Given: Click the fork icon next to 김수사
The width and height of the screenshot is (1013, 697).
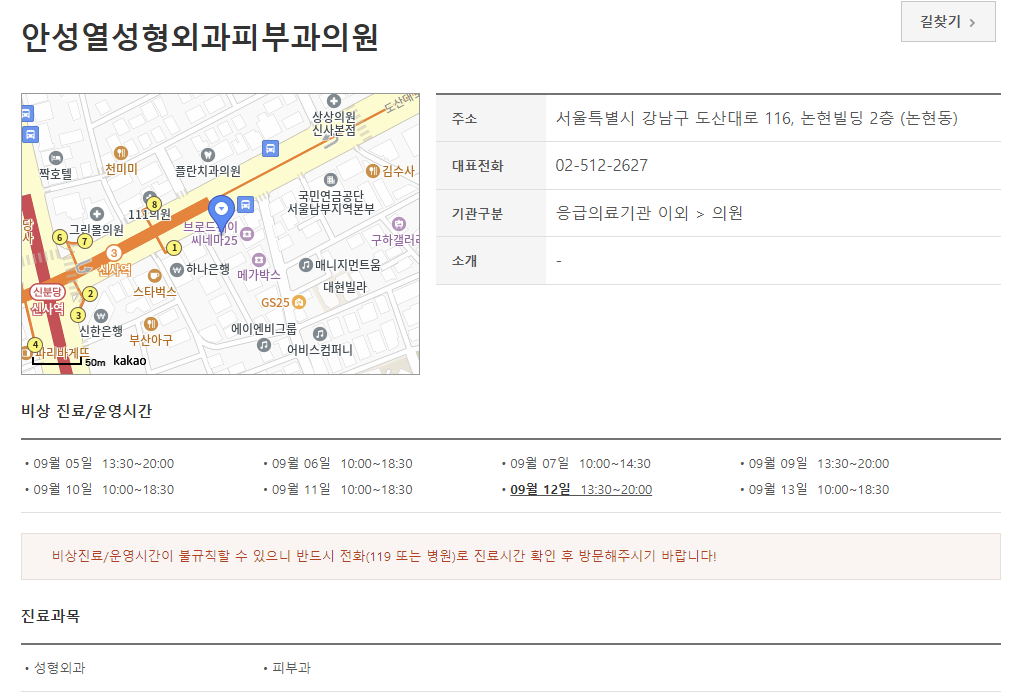Looking at the screenshot, I should (372, 171).
